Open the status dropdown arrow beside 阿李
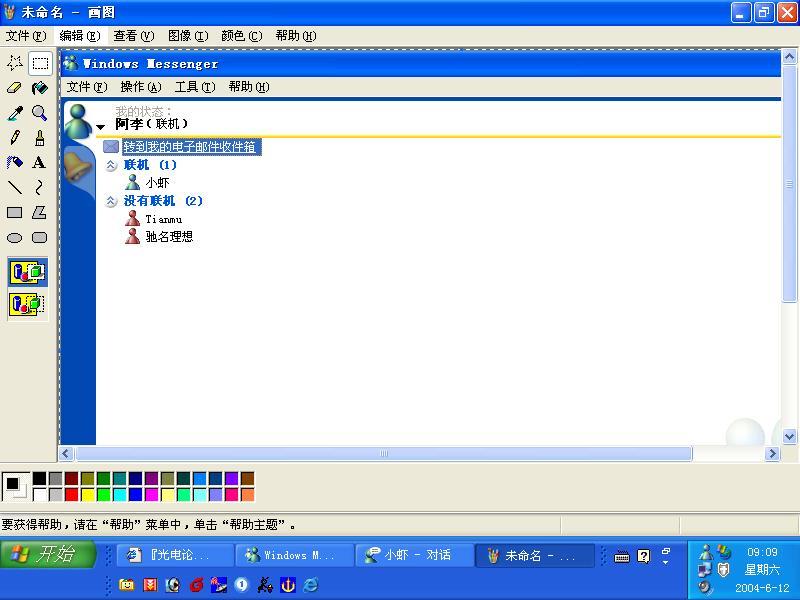 click(x=101, y=127)
